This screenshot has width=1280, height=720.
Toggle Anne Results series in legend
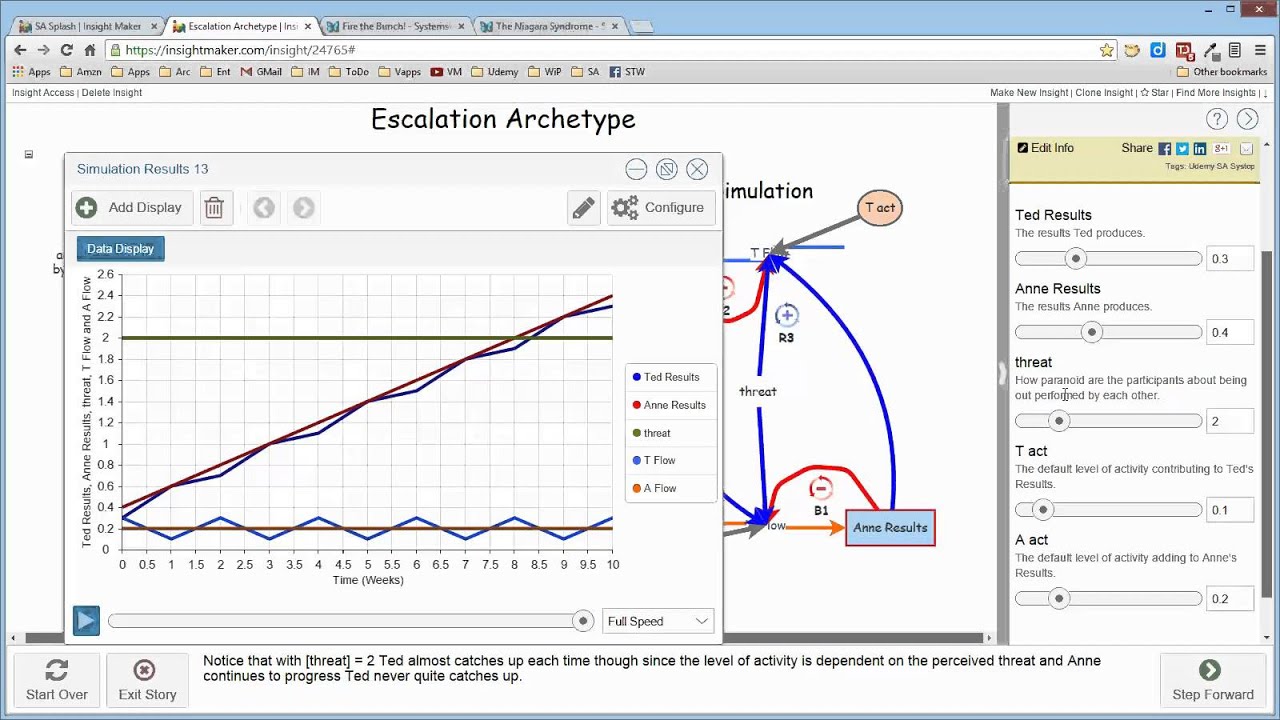(x=670, y=405)
